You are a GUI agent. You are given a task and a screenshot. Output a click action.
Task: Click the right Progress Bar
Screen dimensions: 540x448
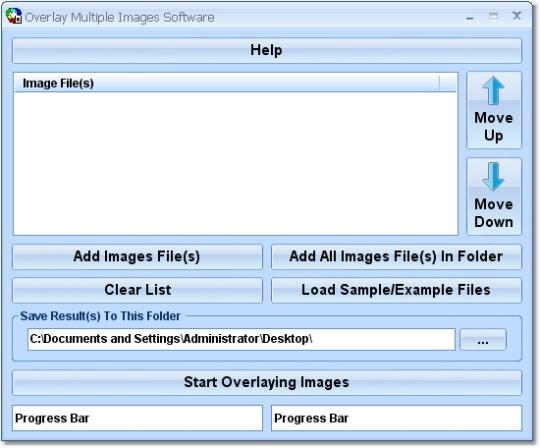(396, 418)
